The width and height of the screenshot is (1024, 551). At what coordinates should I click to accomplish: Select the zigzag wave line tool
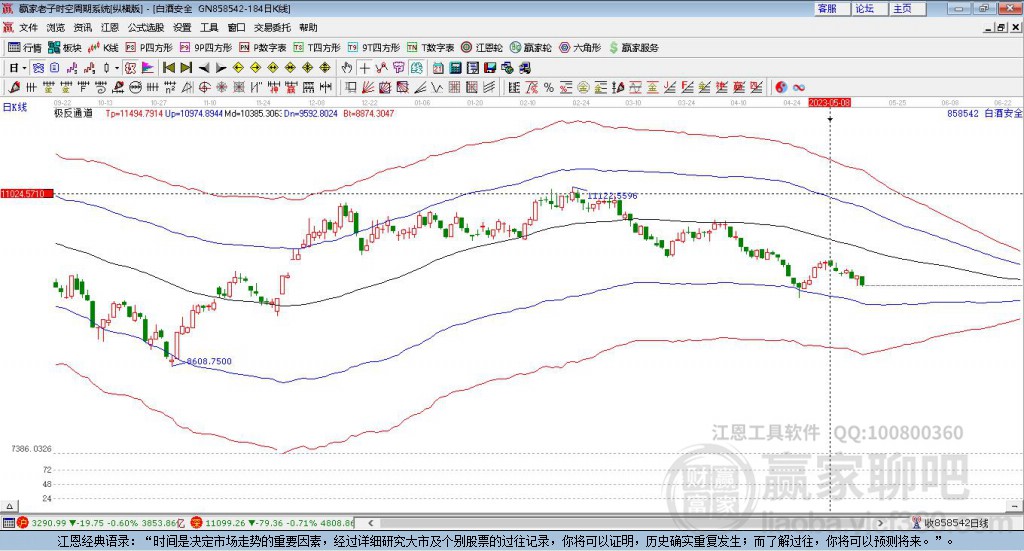[x=436, y=87]
